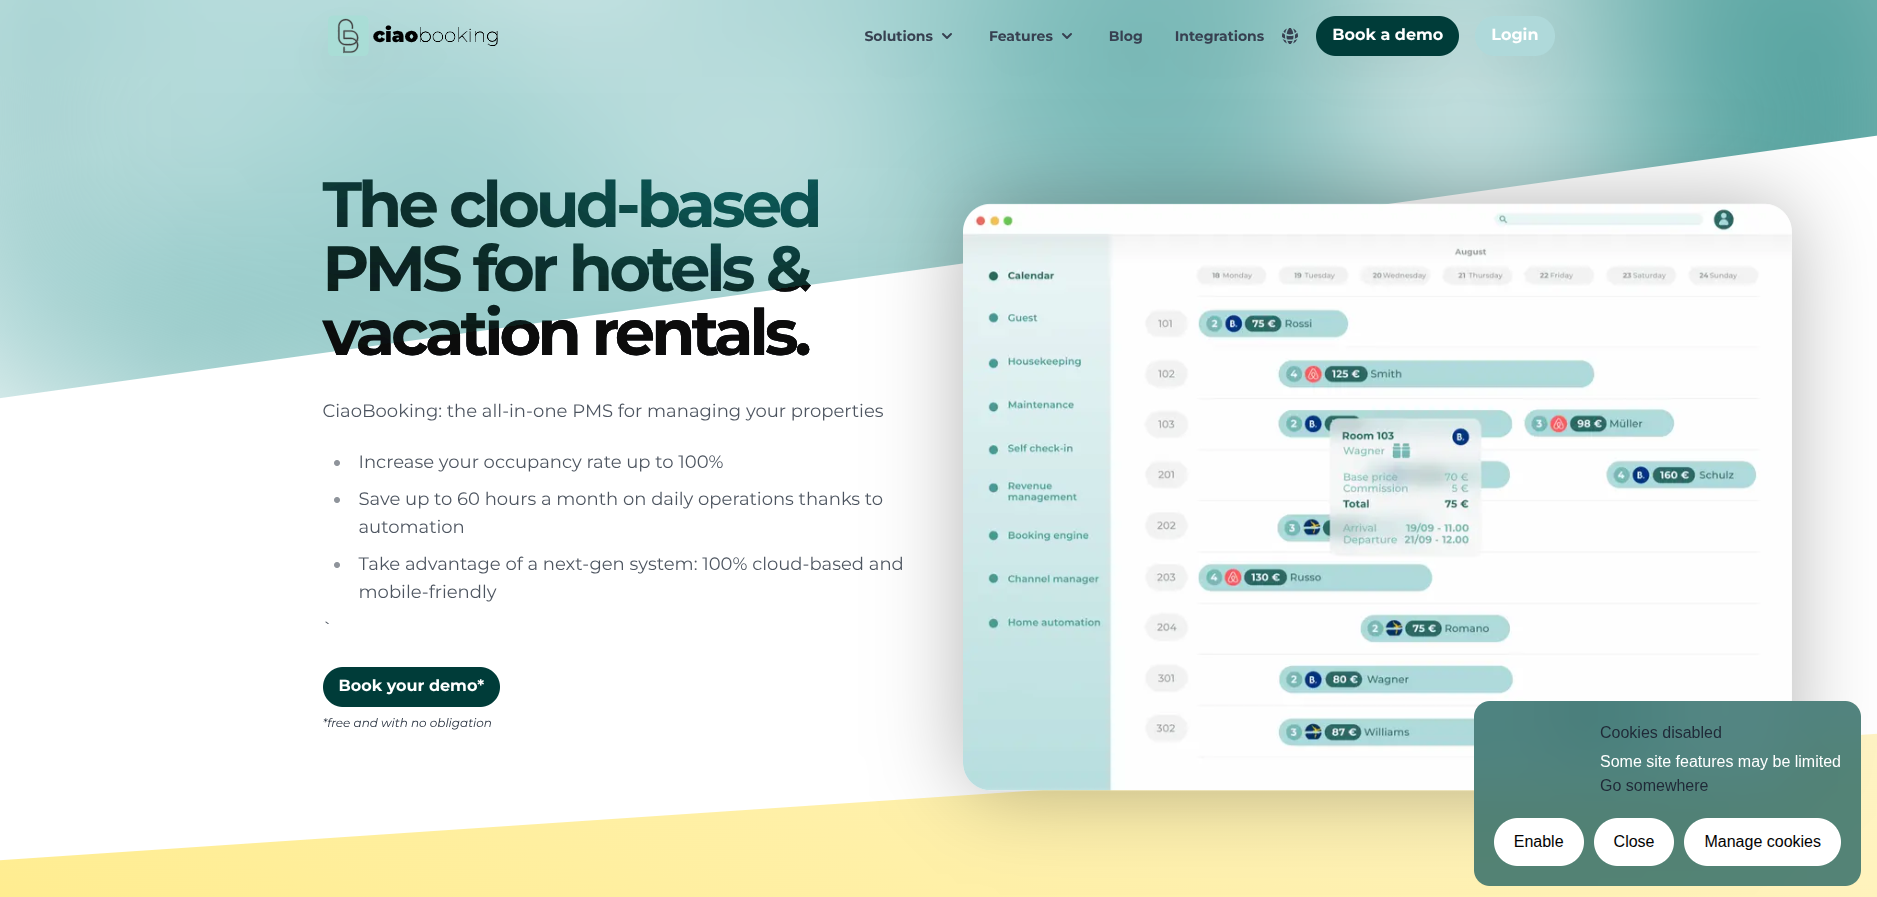This screenshot has height=897, width=1877.
Task: Click the bullet "Take advantage of a next-gen system"
Action: pyautogui.click(x=631, y=578)
